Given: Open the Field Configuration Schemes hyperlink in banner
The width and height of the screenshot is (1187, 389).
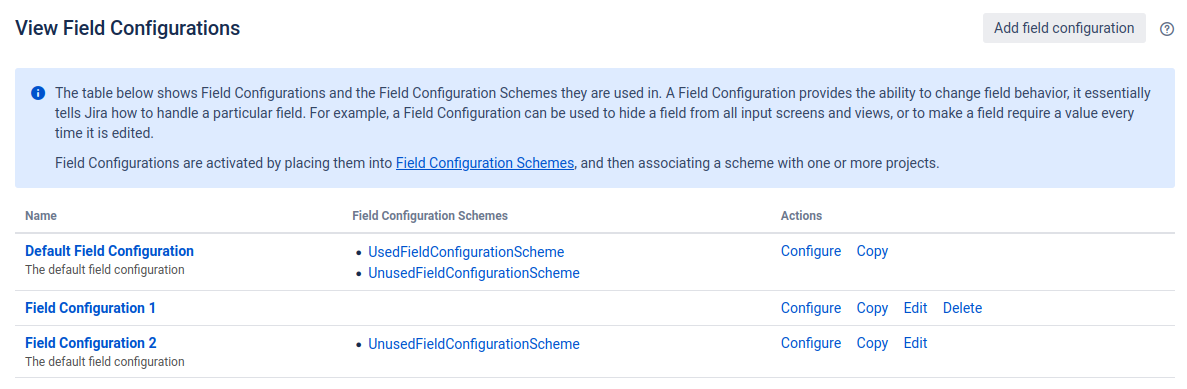Looking at the screenshot, I should point(484,163).
